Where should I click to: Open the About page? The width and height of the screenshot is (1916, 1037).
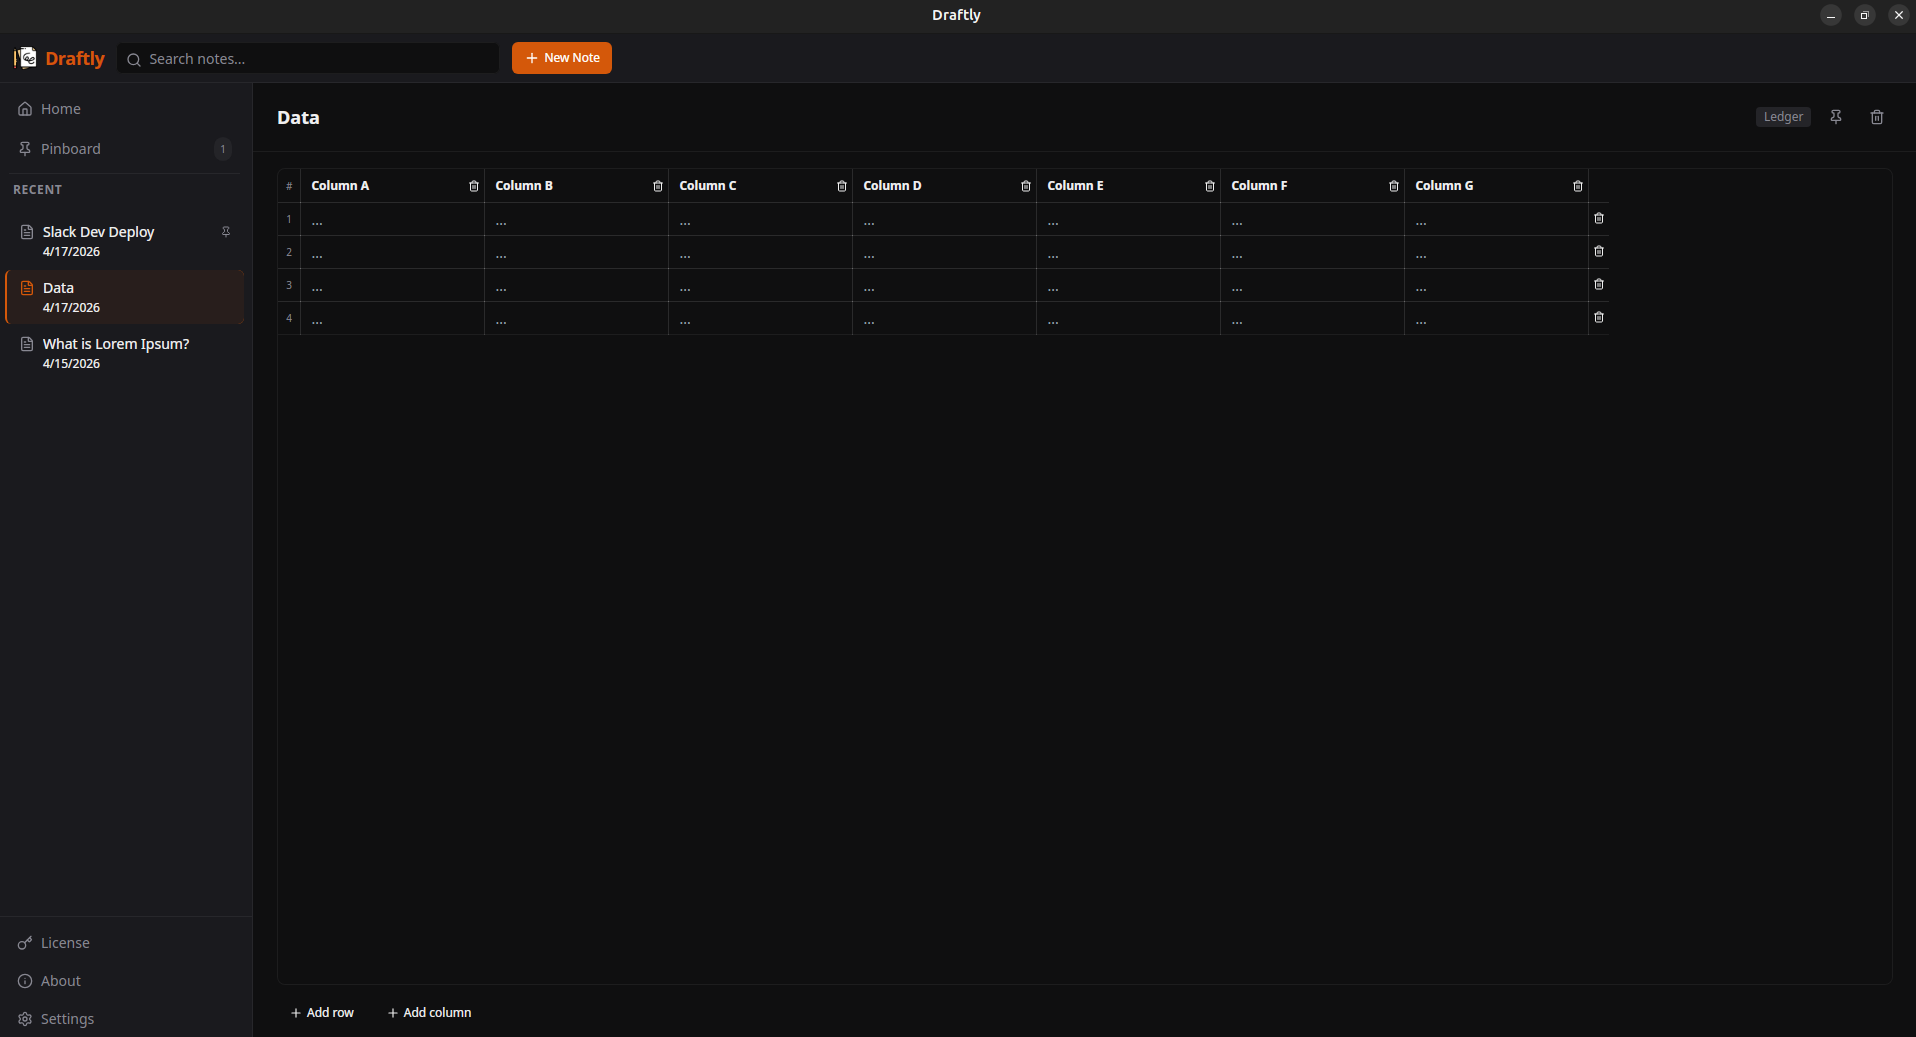126,981
